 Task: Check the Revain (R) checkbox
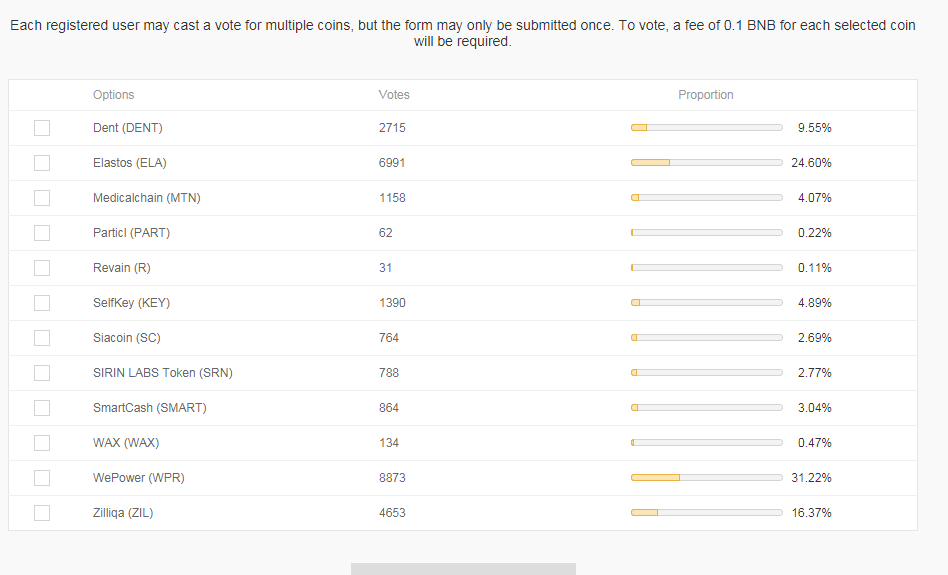point(42,268)
